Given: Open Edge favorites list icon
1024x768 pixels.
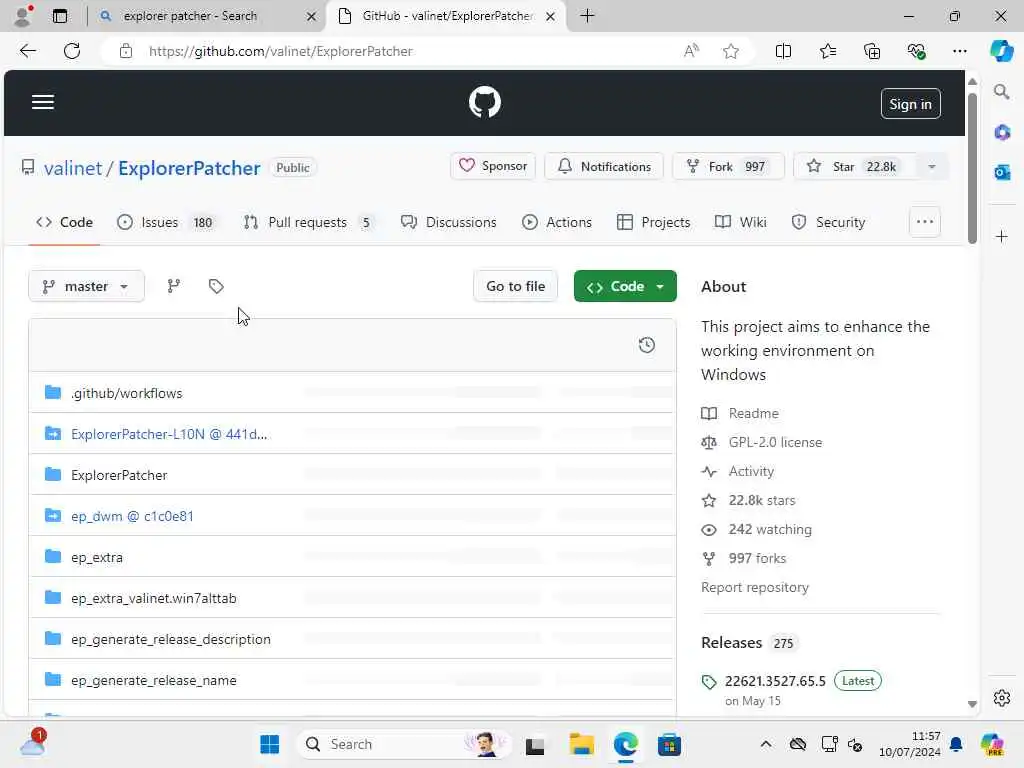Looking at the screenshot, I should [x=827, y=51].
